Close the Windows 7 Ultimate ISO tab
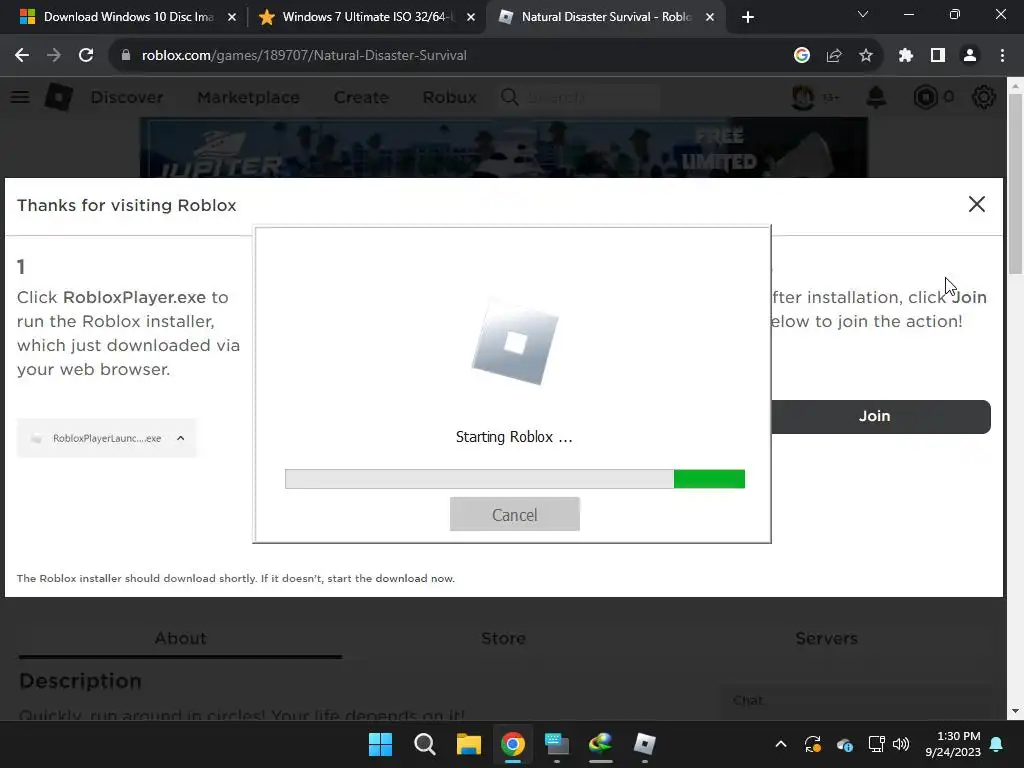Screen dimensions: 1024x768 471,18
